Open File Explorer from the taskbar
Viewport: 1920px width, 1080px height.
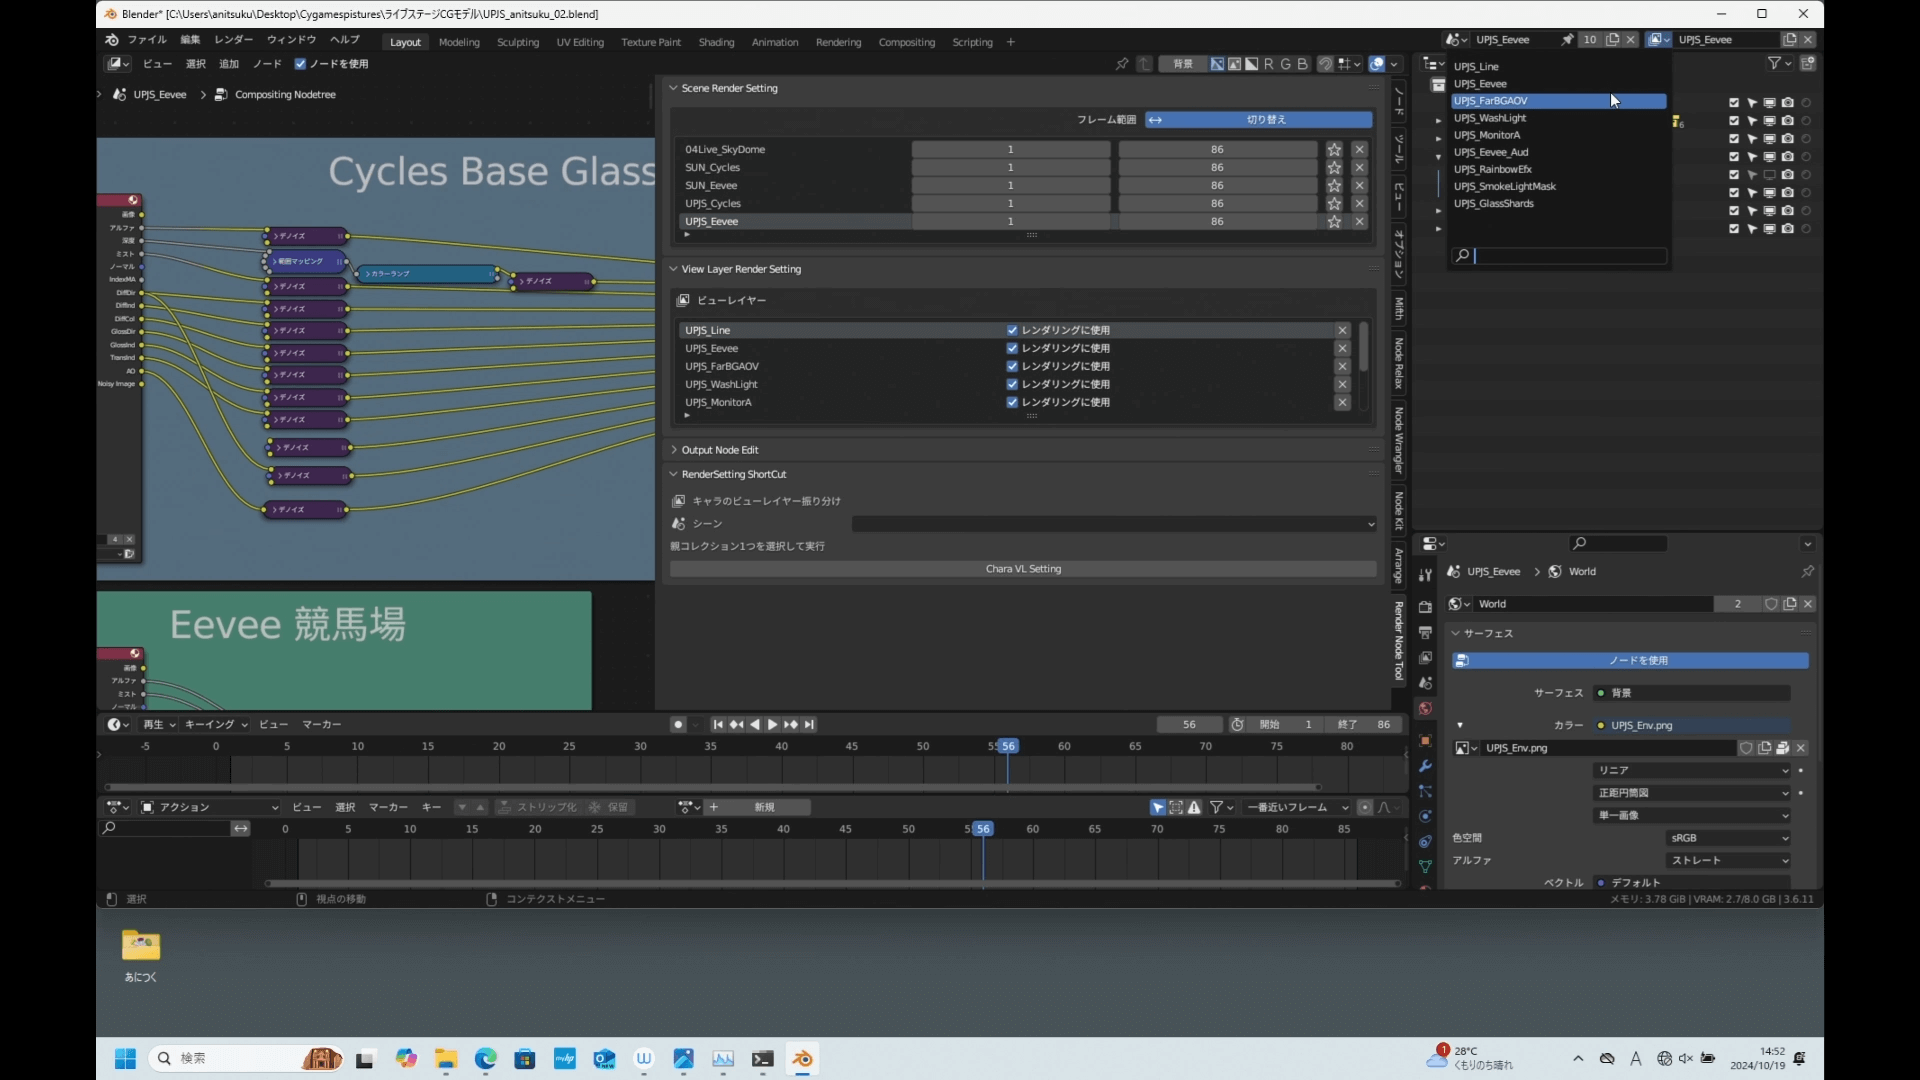click(445, 1059)
